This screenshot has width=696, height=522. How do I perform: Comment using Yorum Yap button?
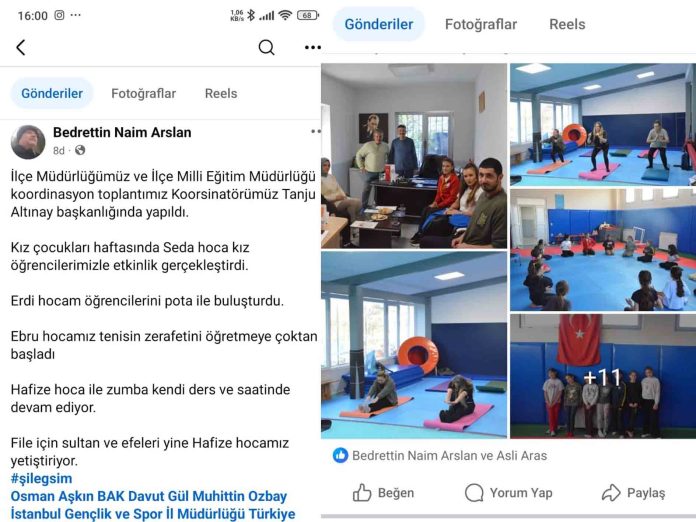tap(509, 493)
